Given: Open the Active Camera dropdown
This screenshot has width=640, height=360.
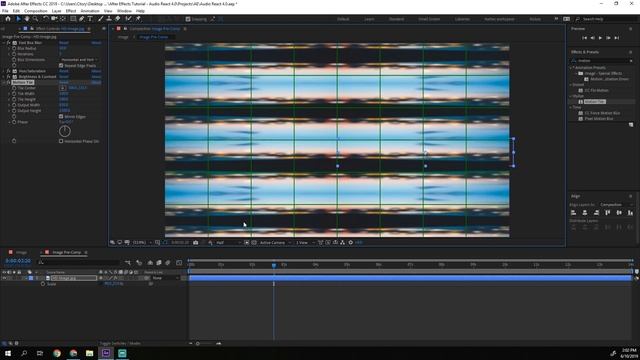Looking at the screenshot, I should 275,242.
